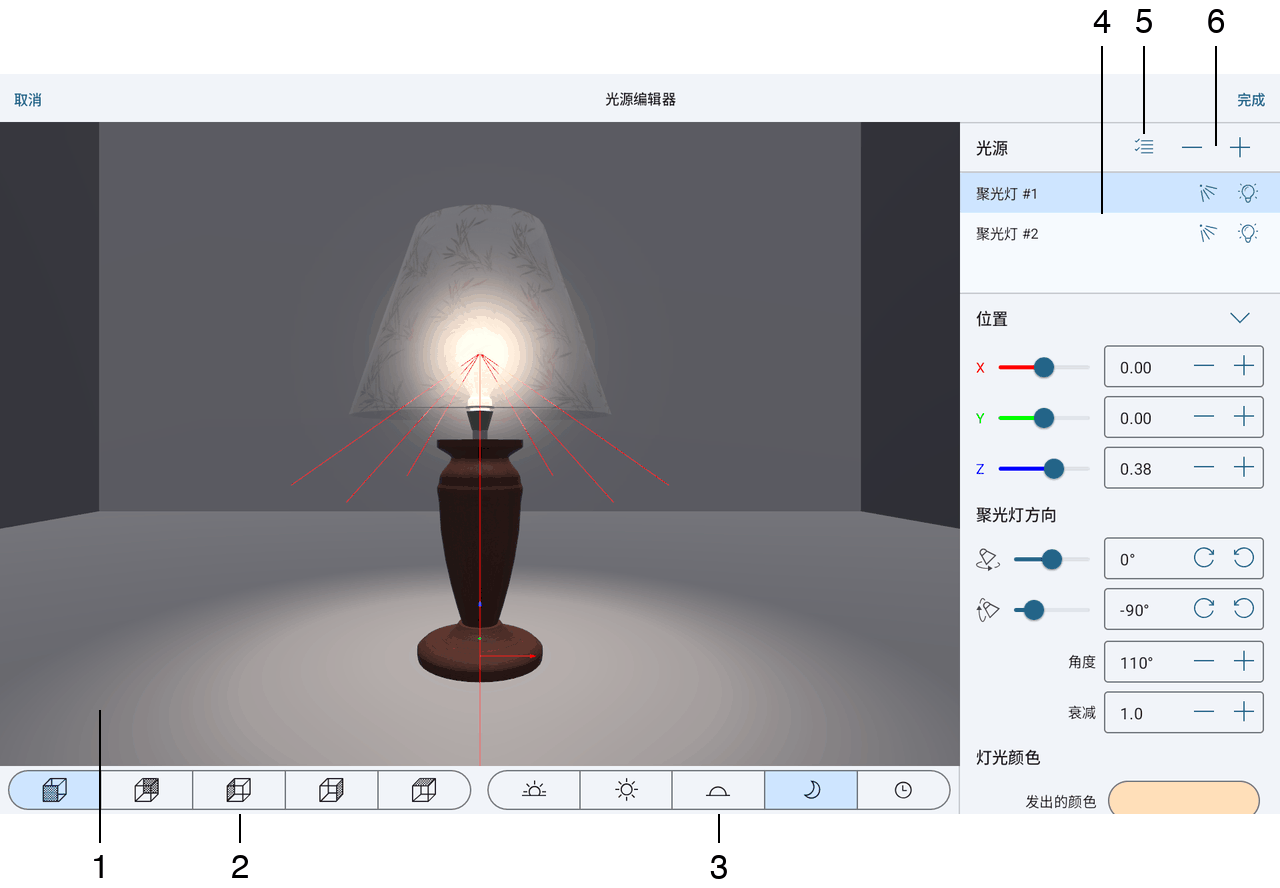This screenshot has width=1280, height=888.
Task: Toggle light bulb for 聚光灯 #2
Action: coord(1247,233)
